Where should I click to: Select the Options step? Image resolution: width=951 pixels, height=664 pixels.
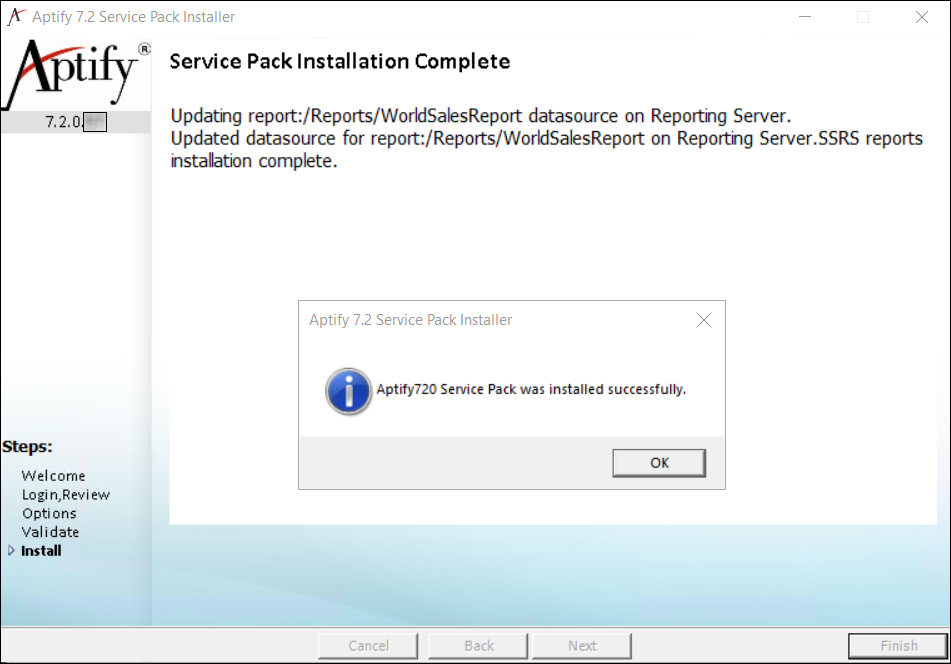click(49, 514)
